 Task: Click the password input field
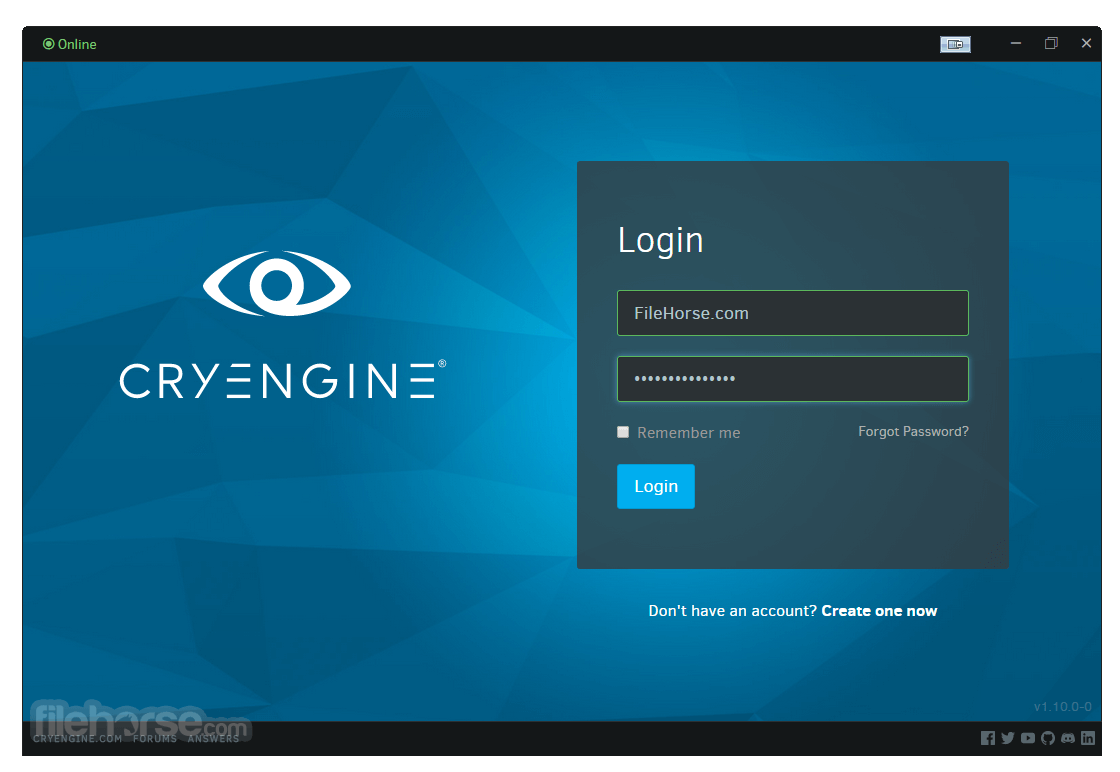click(792, 379)
